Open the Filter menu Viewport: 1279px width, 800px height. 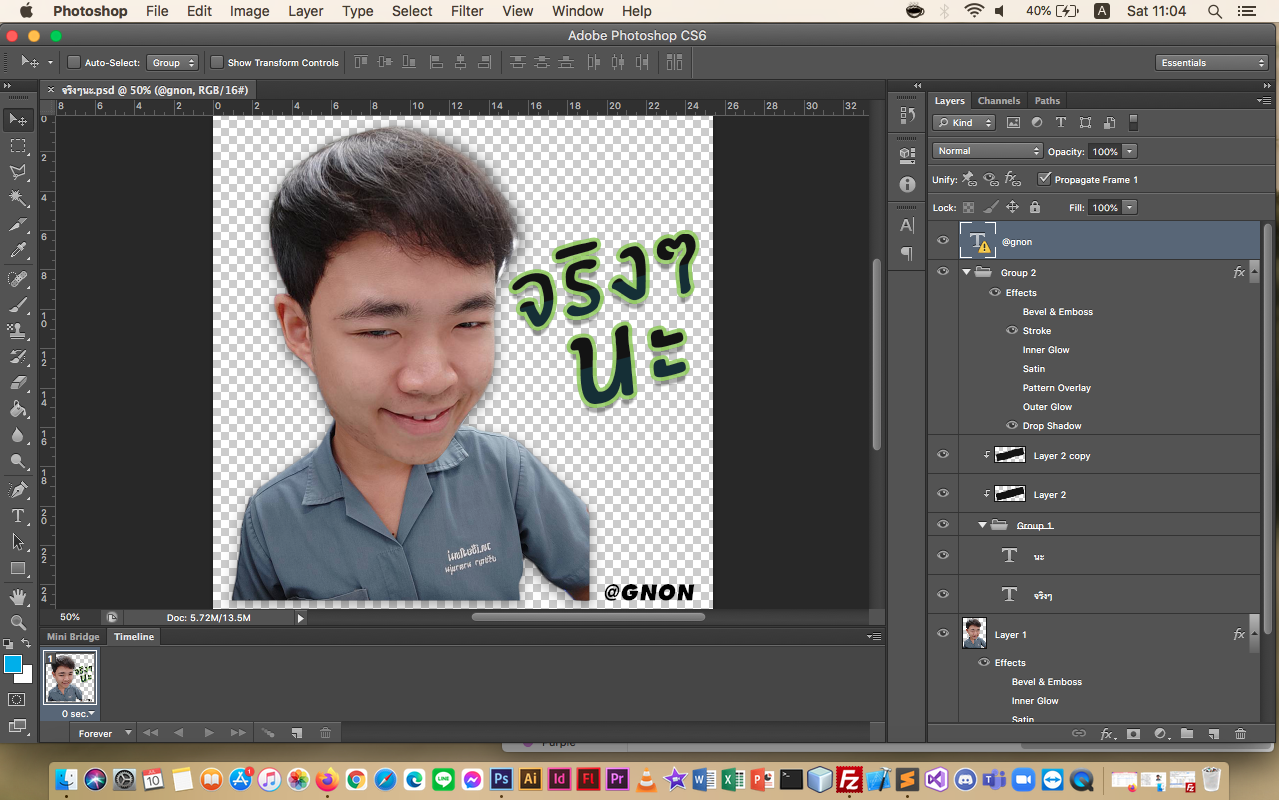(x=467, y=11)
